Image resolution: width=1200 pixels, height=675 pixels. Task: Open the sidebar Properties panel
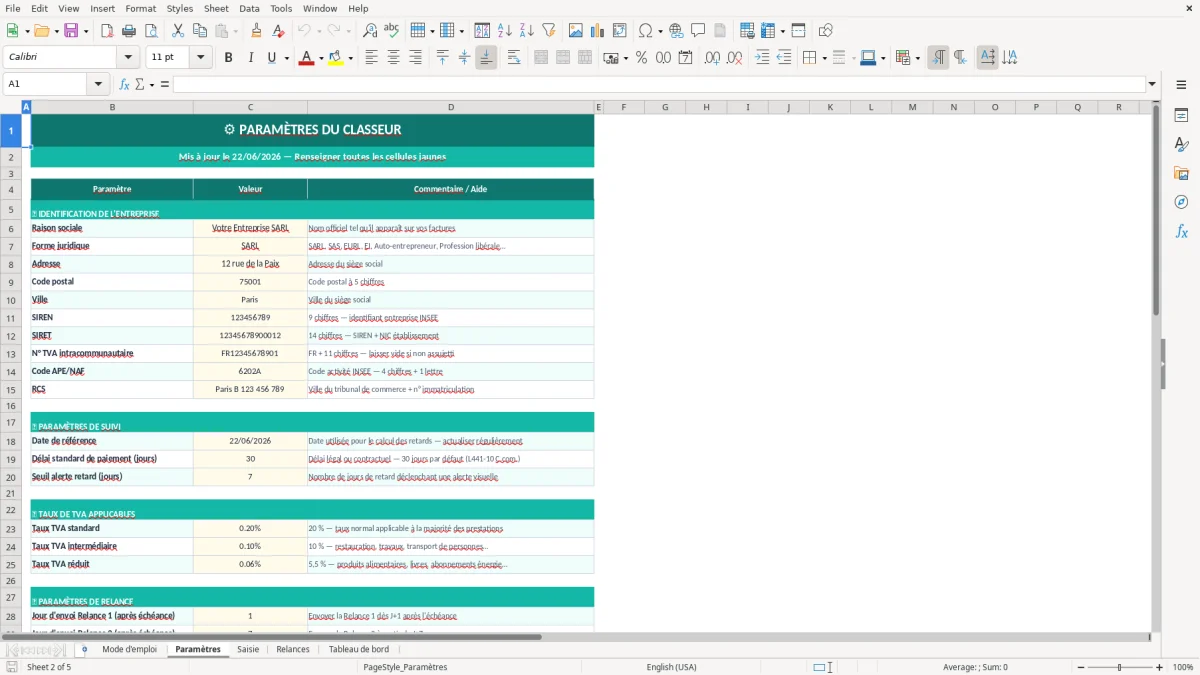tap(1181, 116)
